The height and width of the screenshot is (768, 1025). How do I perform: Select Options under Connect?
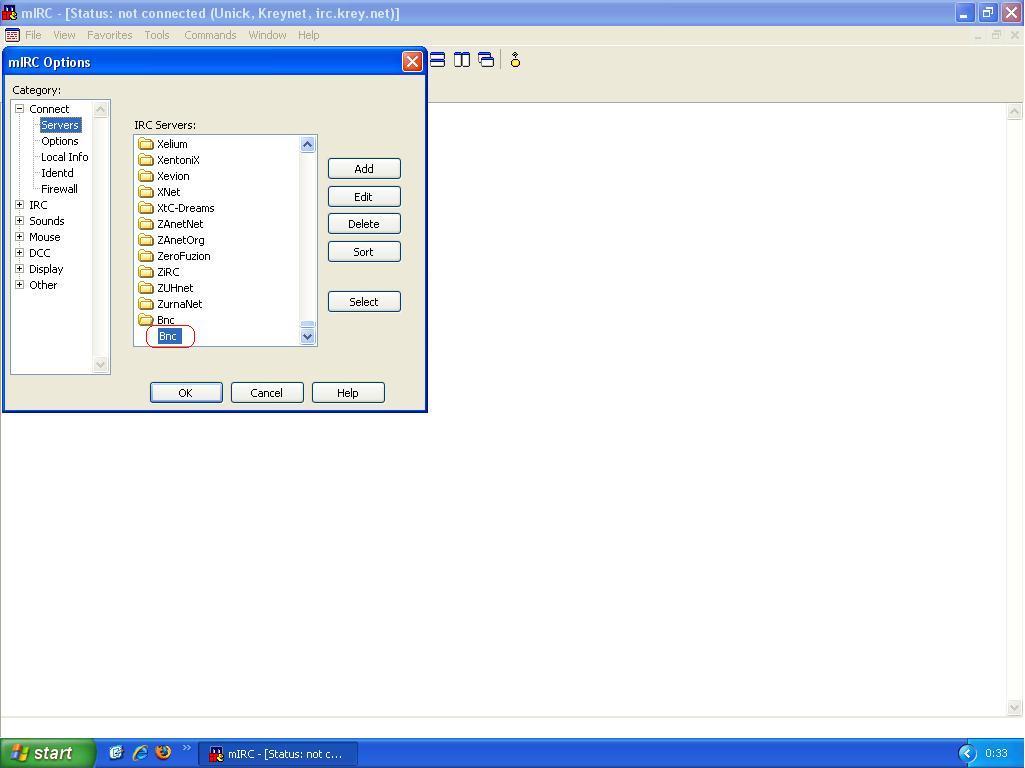tap(59, 141)
